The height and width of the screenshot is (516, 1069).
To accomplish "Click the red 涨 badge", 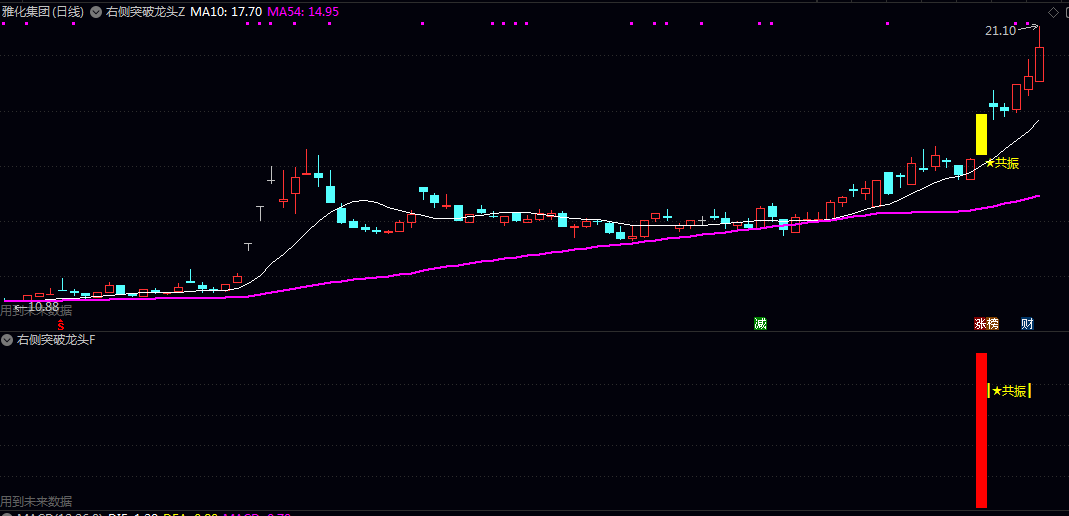I will 980,324.
